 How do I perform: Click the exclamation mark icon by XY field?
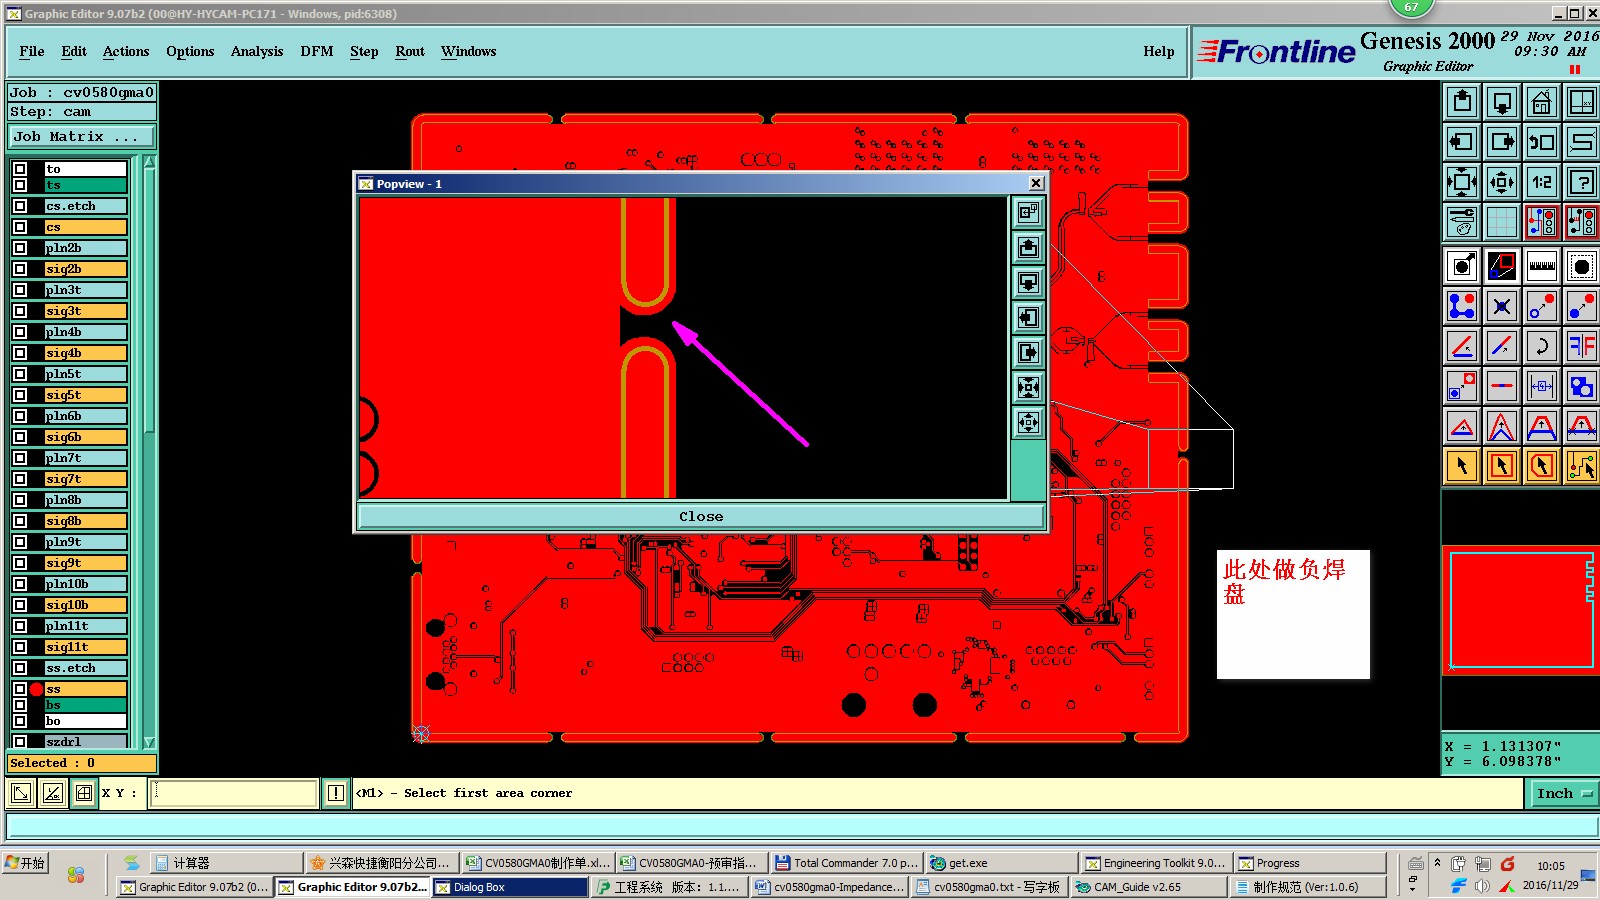click(x=336, y=793)
